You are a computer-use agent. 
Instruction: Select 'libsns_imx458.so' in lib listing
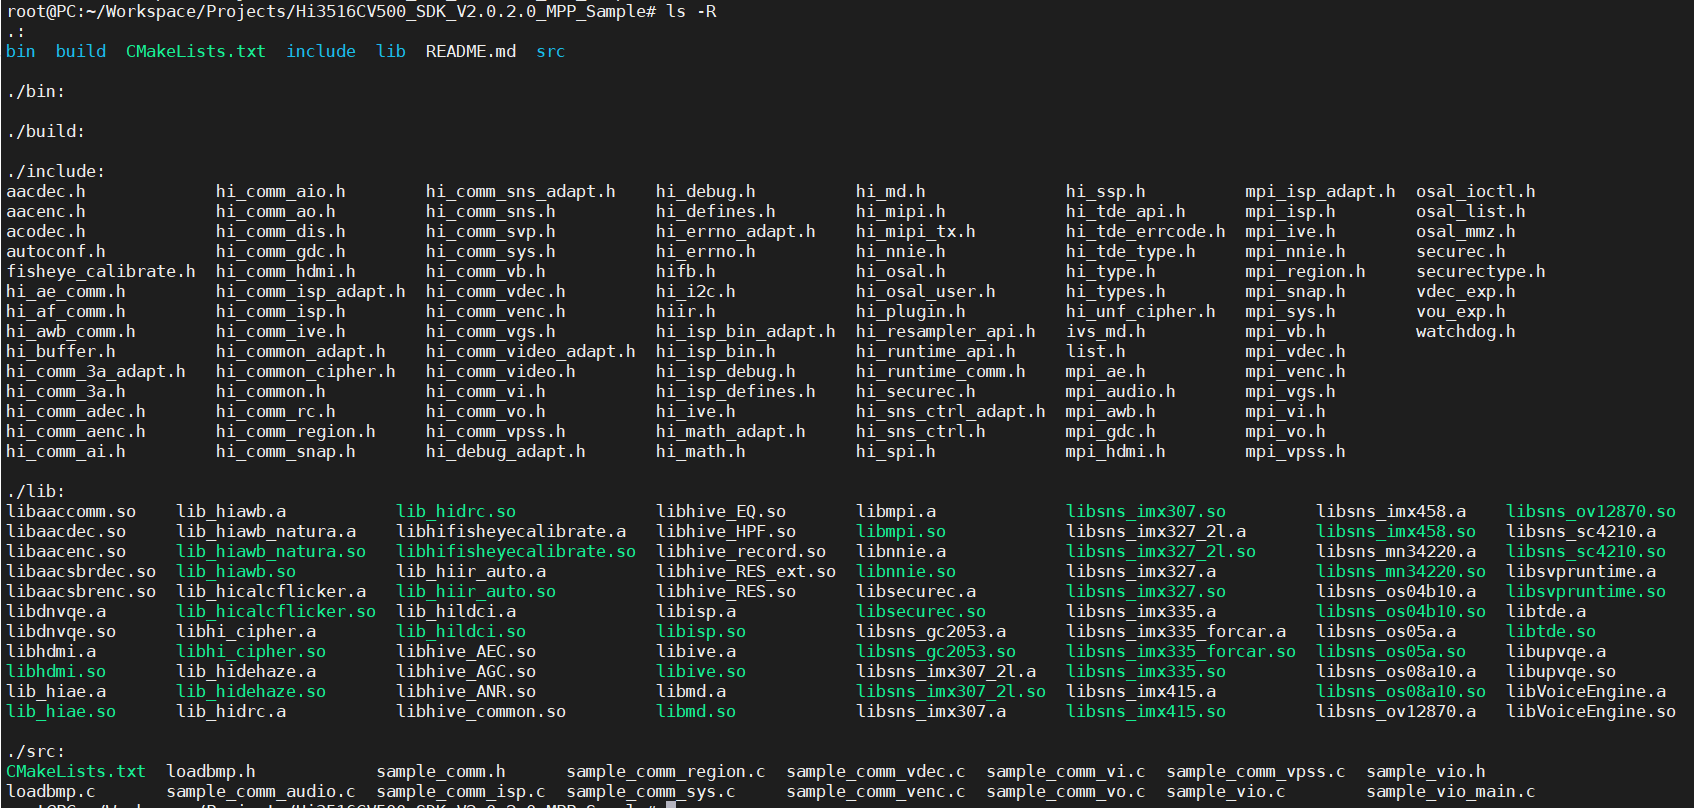tap(1396, 531)
